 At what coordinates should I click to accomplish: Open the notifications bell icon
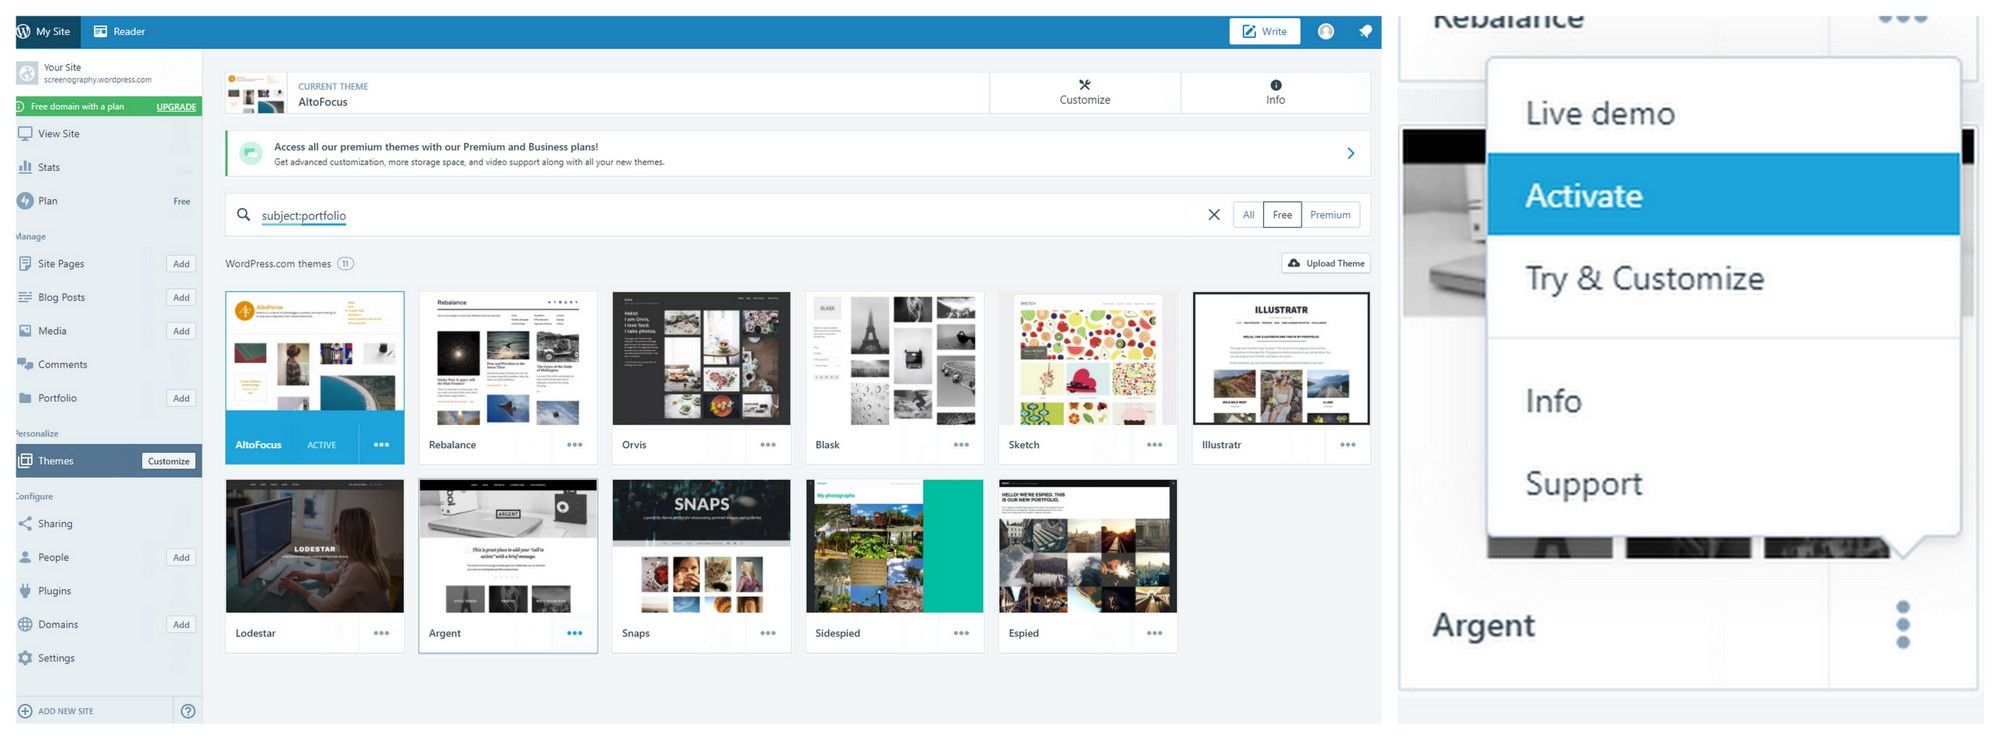coord(1365,32)
